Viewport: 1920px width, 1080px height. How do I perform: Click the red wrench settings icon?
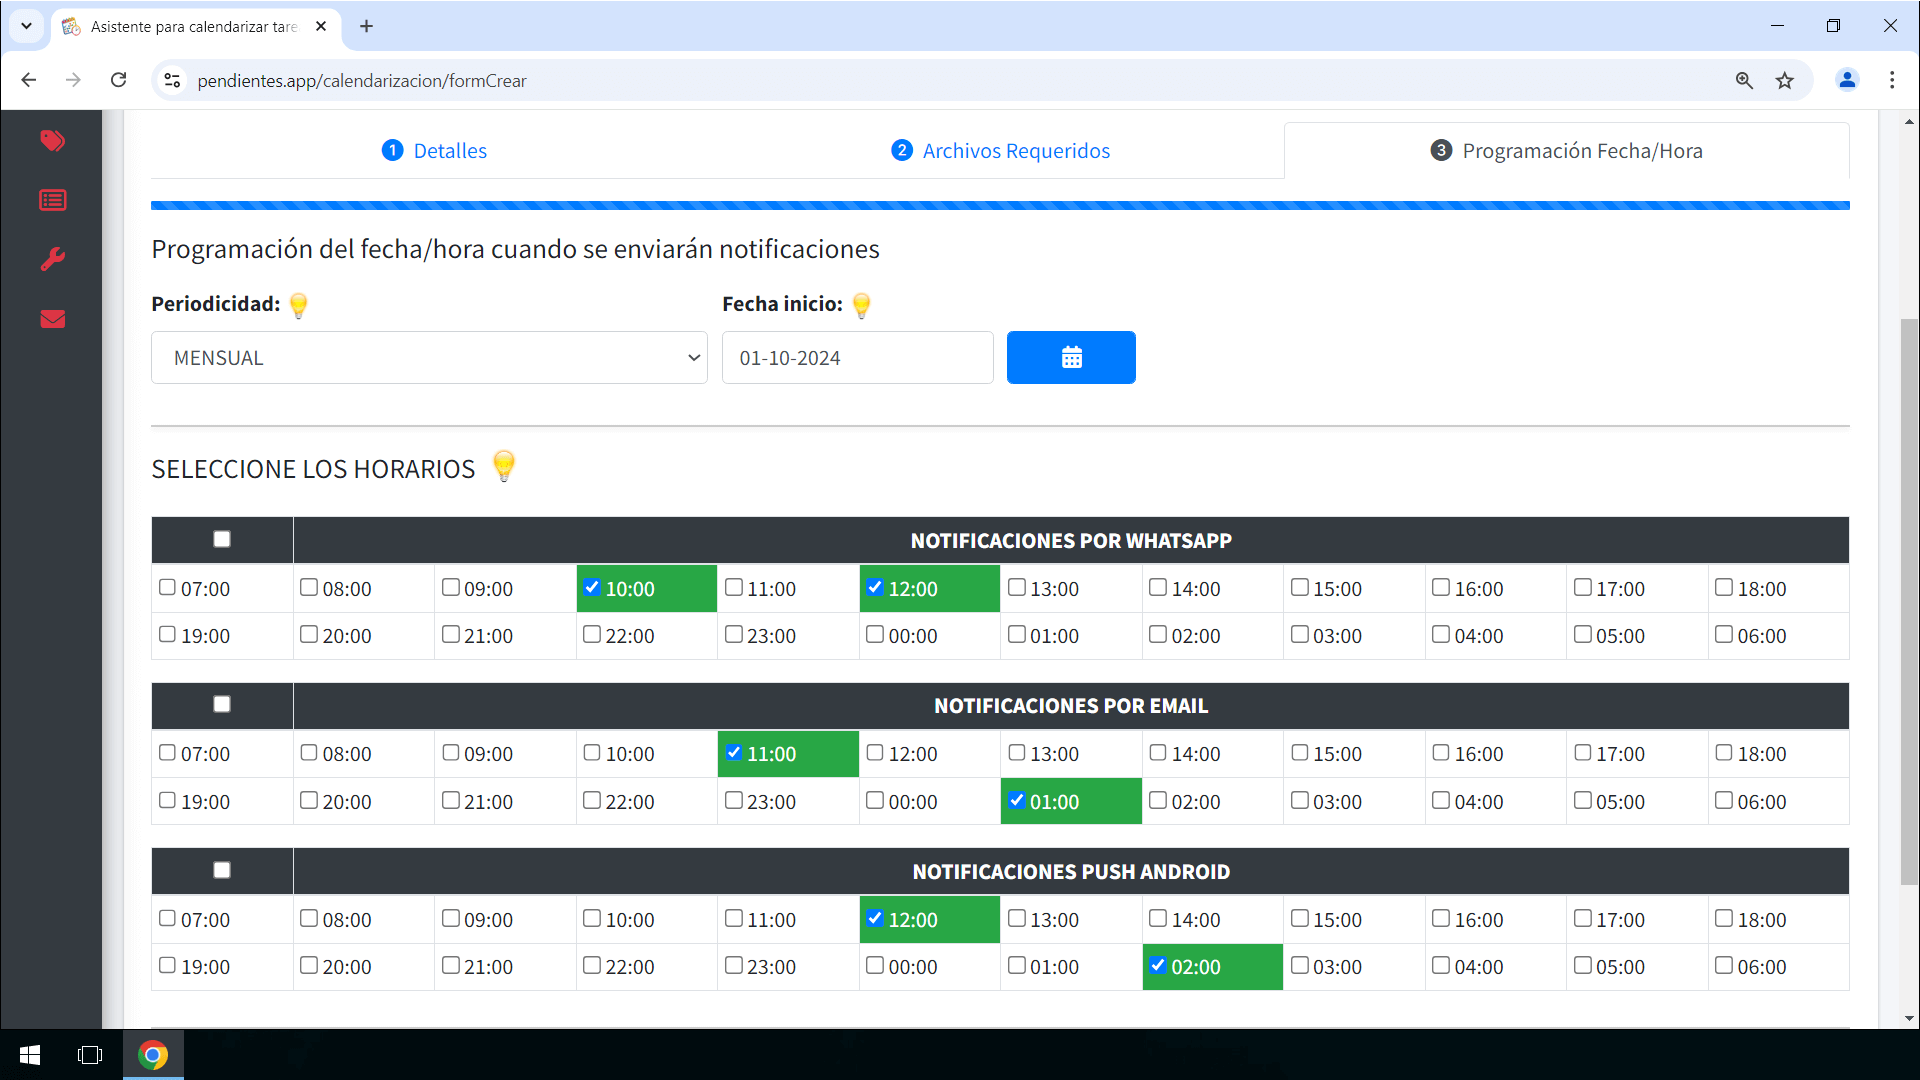click(52, 260)
